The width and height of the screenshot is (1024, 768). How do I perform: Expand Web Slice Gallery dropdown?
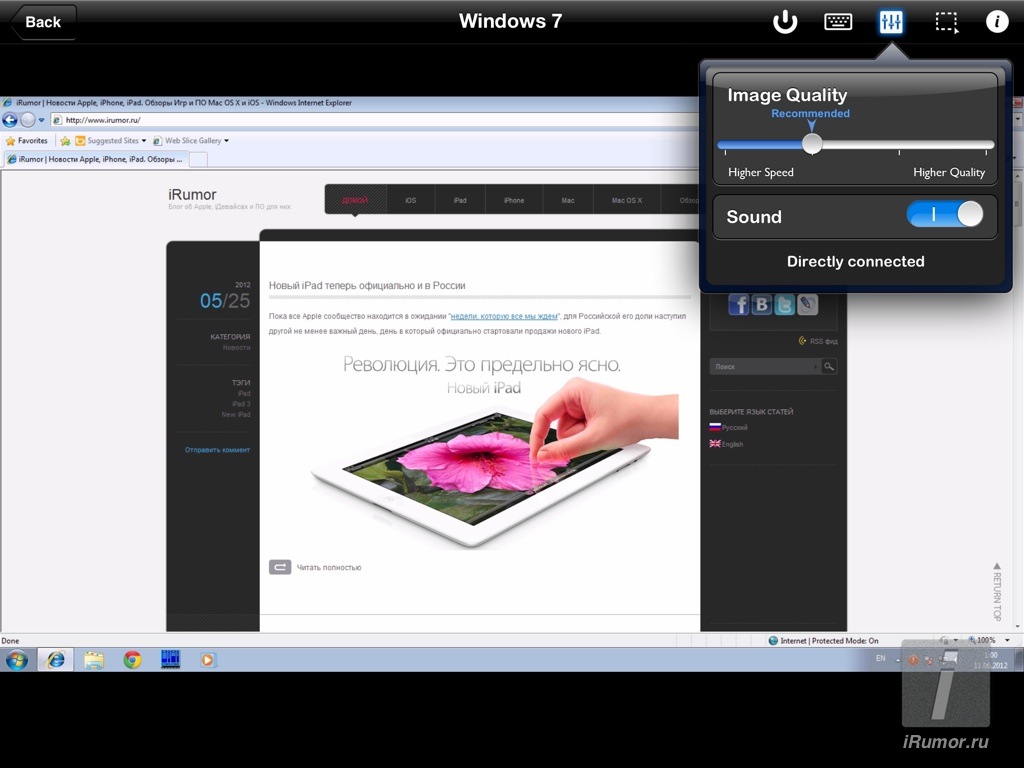click(227, 140)
